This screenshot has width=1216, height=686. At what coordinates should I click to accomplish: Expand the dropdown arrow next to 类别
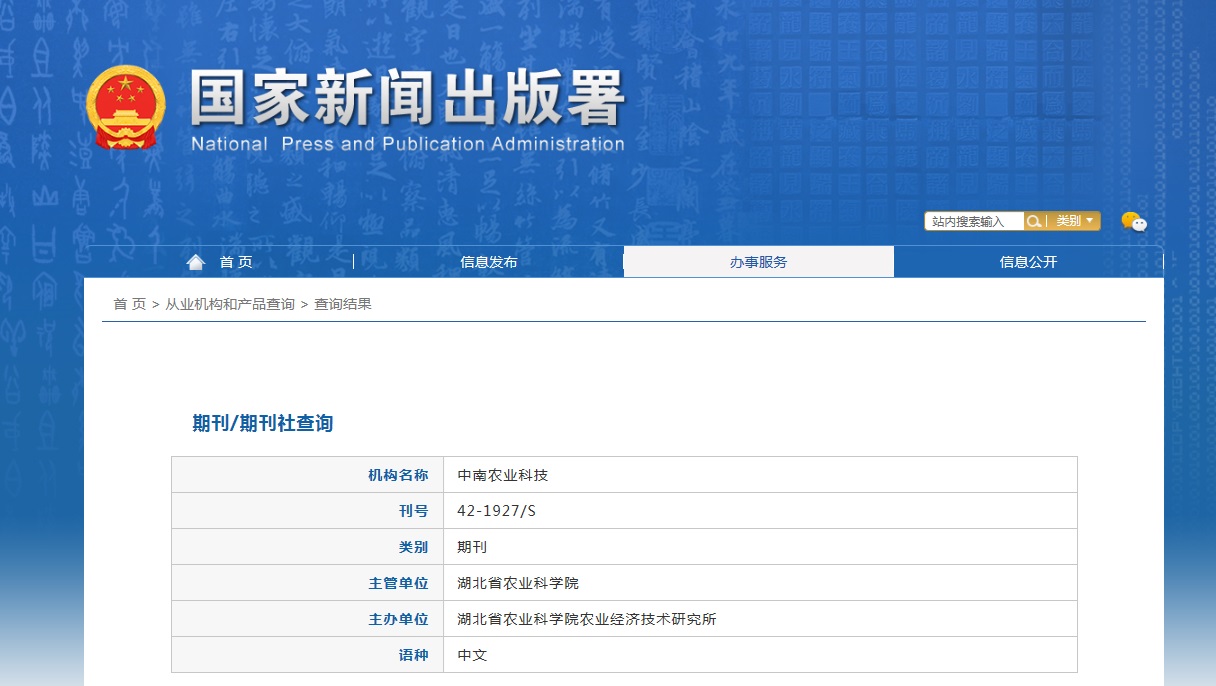(x=1089, y=221)
